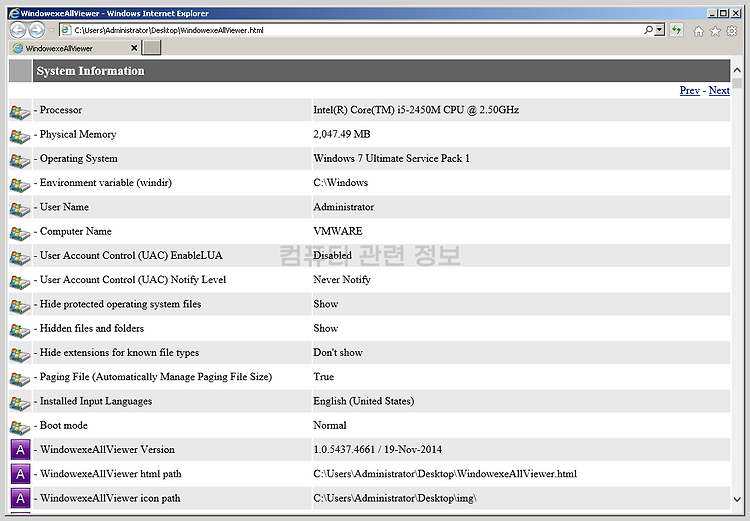Click the Hide extensions row icon
This screenshot has width=750, height=521.
(20, 355)
